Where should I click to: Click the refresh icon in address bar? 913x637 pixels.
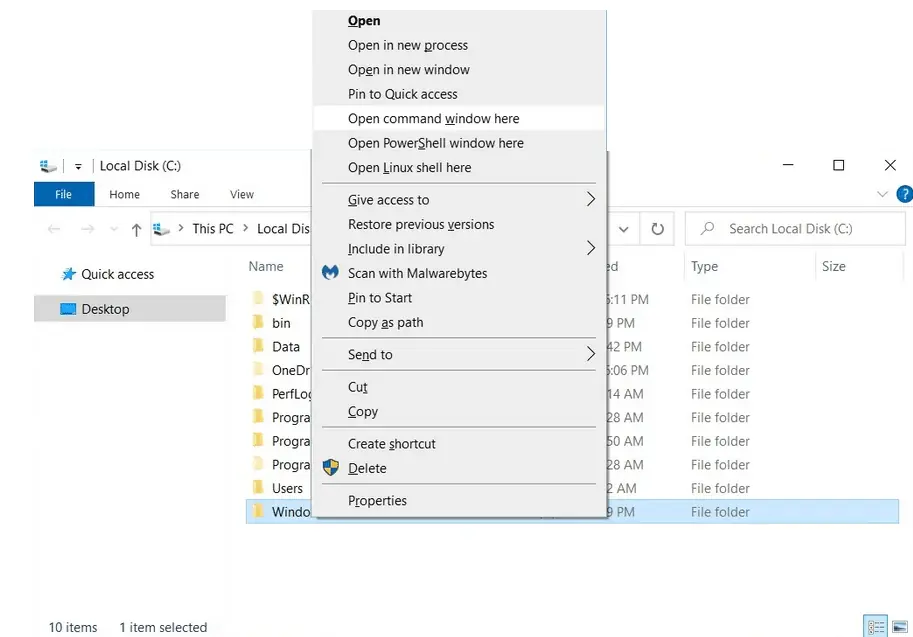point(657,229)
